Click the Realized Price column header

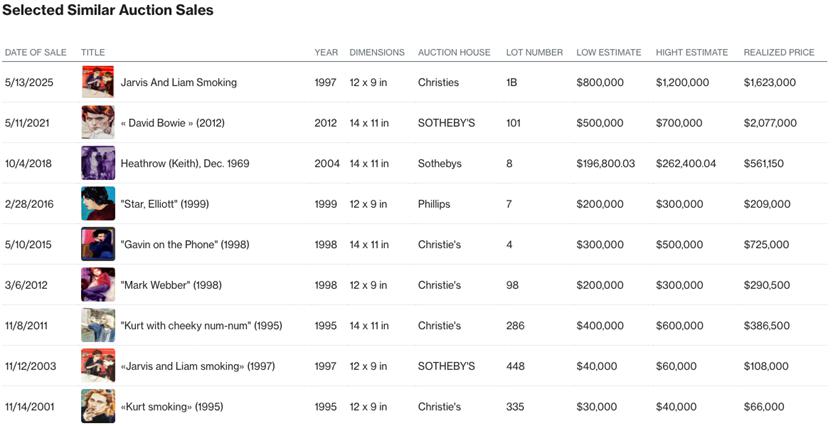coord(779,52)
